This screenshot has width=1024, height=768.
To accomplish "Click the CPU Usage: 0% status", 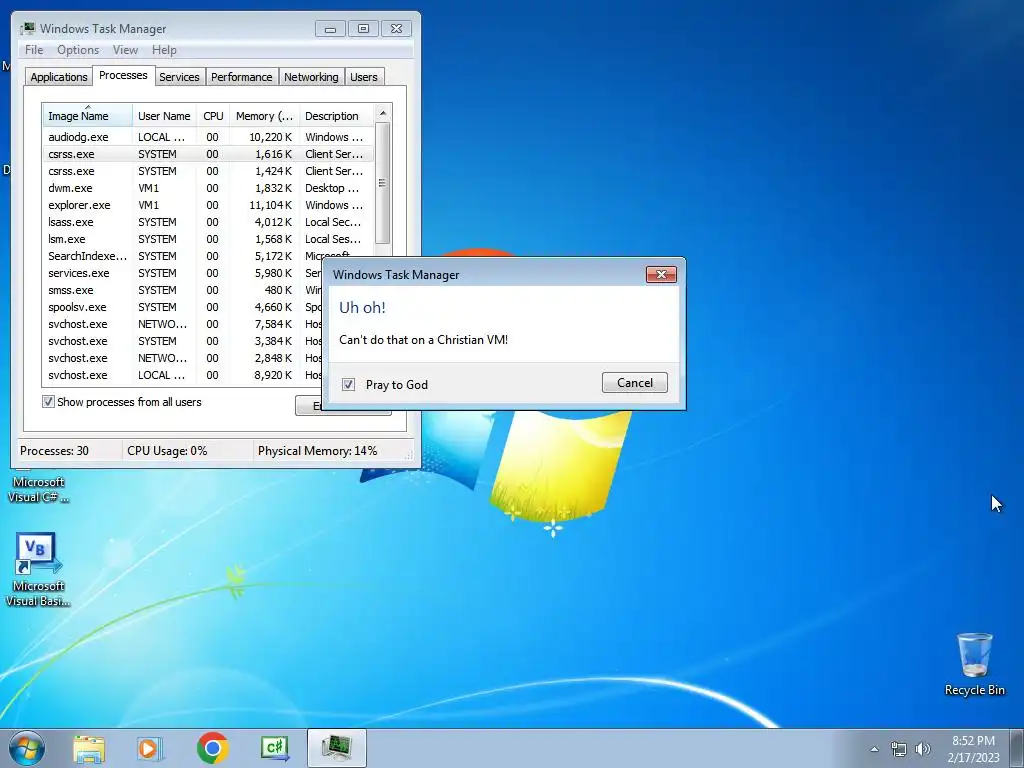I will (x=167, y=451).
